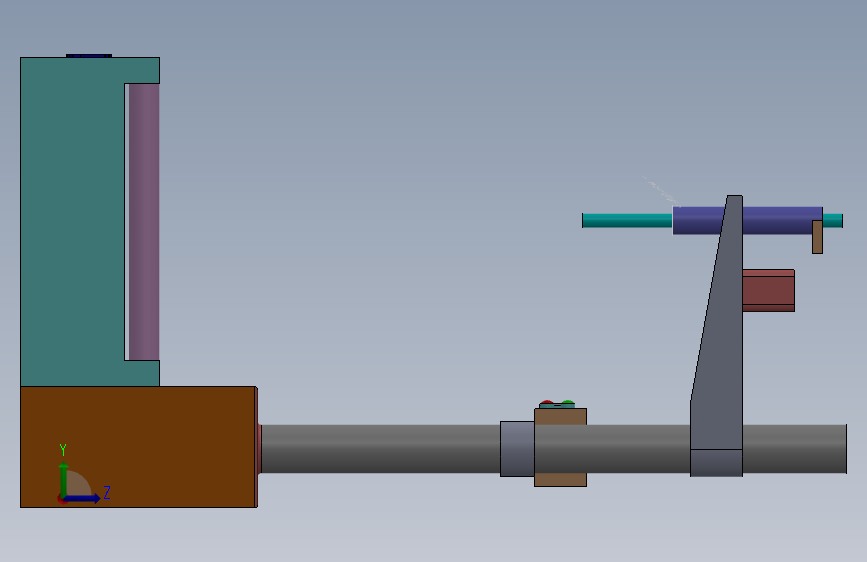Select the teal vertical column body
Image resolution: width=867 pixels, height=562 pixels.
coord(72,221)
